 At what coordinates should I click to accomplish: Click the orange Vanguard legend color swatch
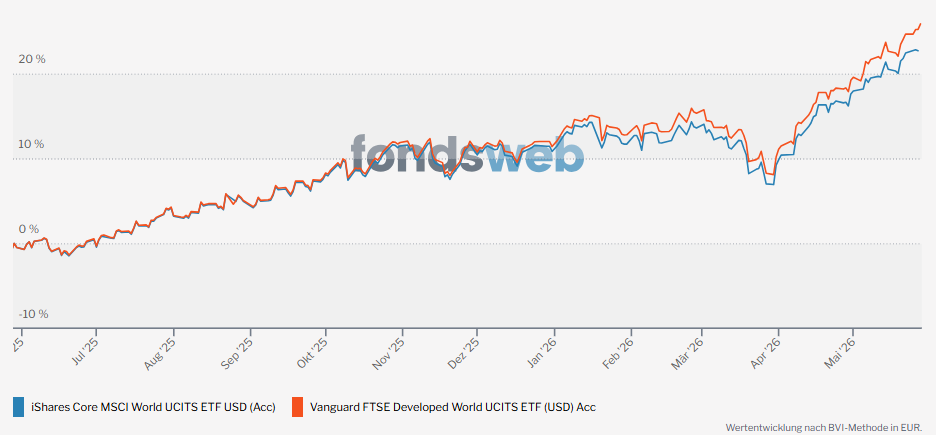(x=297, y=407)
